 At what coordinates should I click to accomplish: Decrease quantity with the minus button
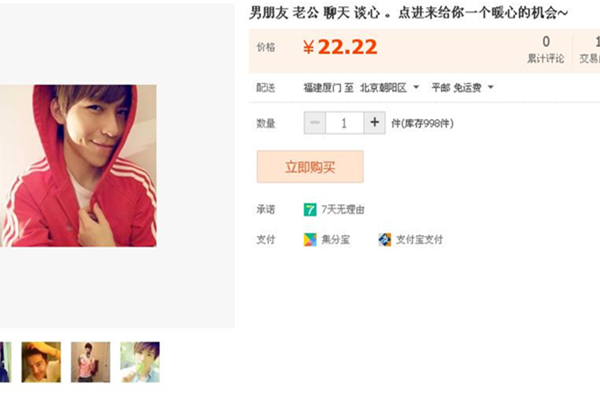[315, 123]
